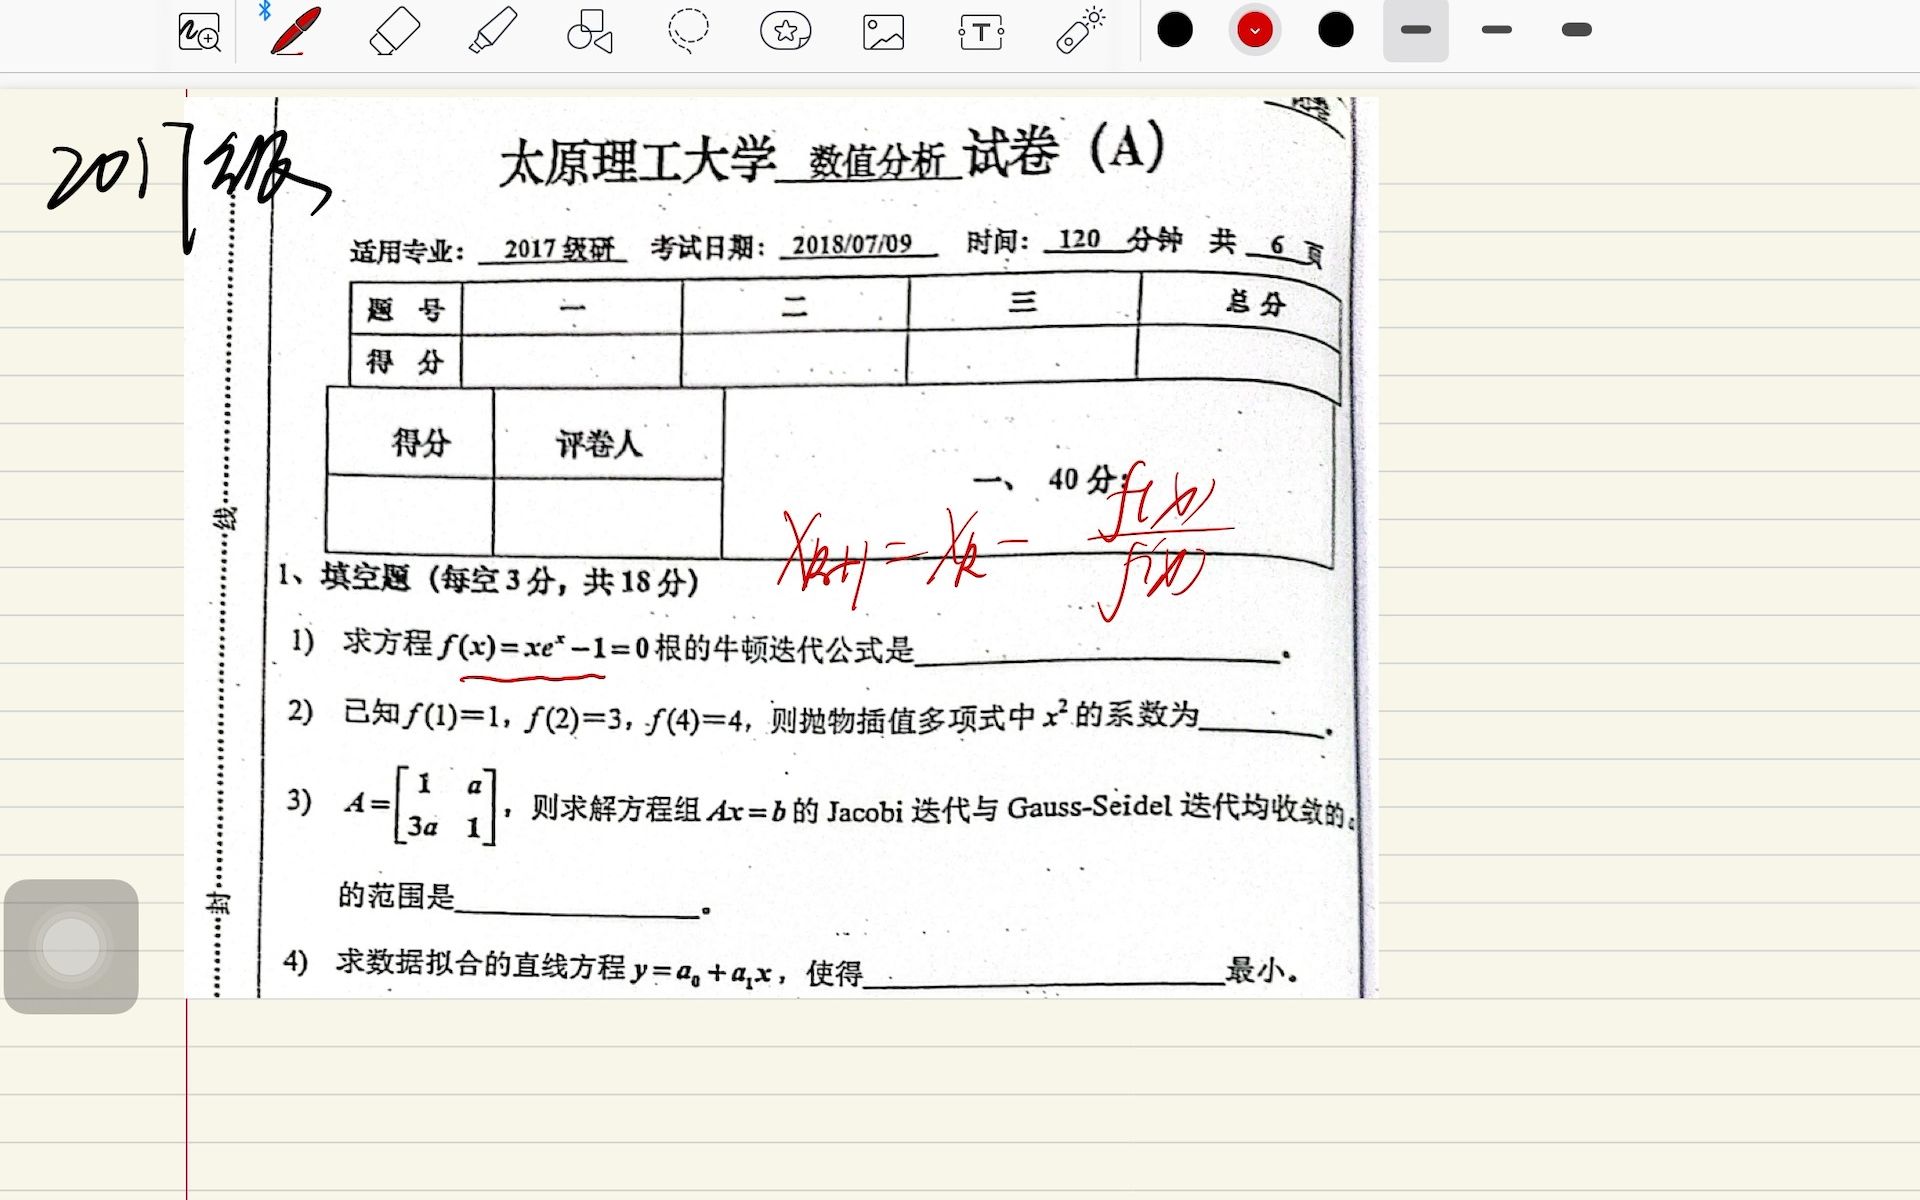Open the stickers and elements tool
This screenshot has width=1920, height=1200.
786,31
